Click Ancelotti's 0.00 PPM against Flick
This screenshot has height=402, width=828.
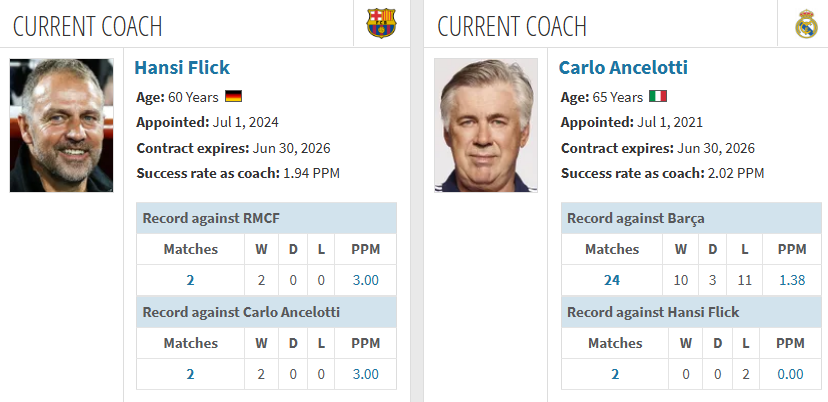click(x=791, y=374)
